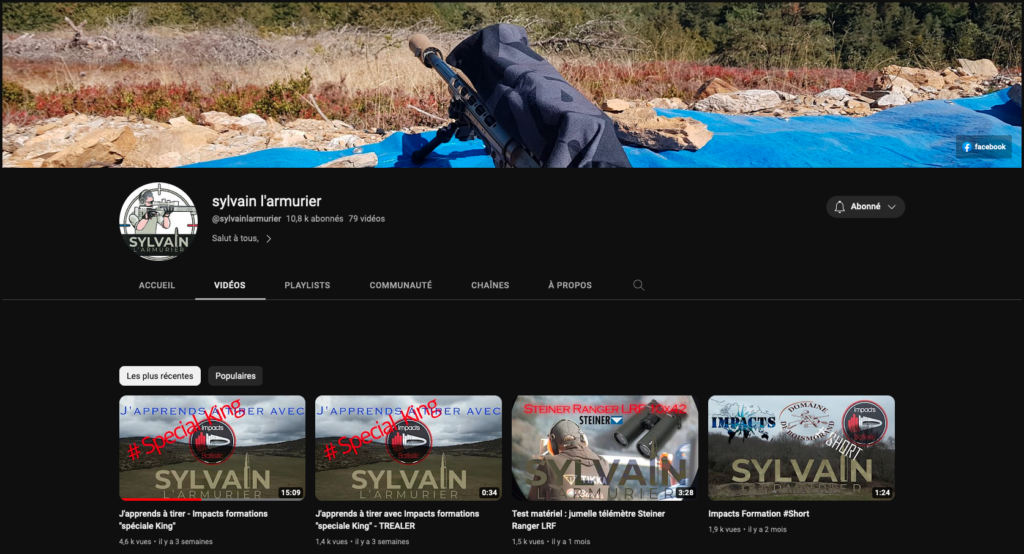
Task: Click the notification bell icon
Action: [x=840, y=206]
